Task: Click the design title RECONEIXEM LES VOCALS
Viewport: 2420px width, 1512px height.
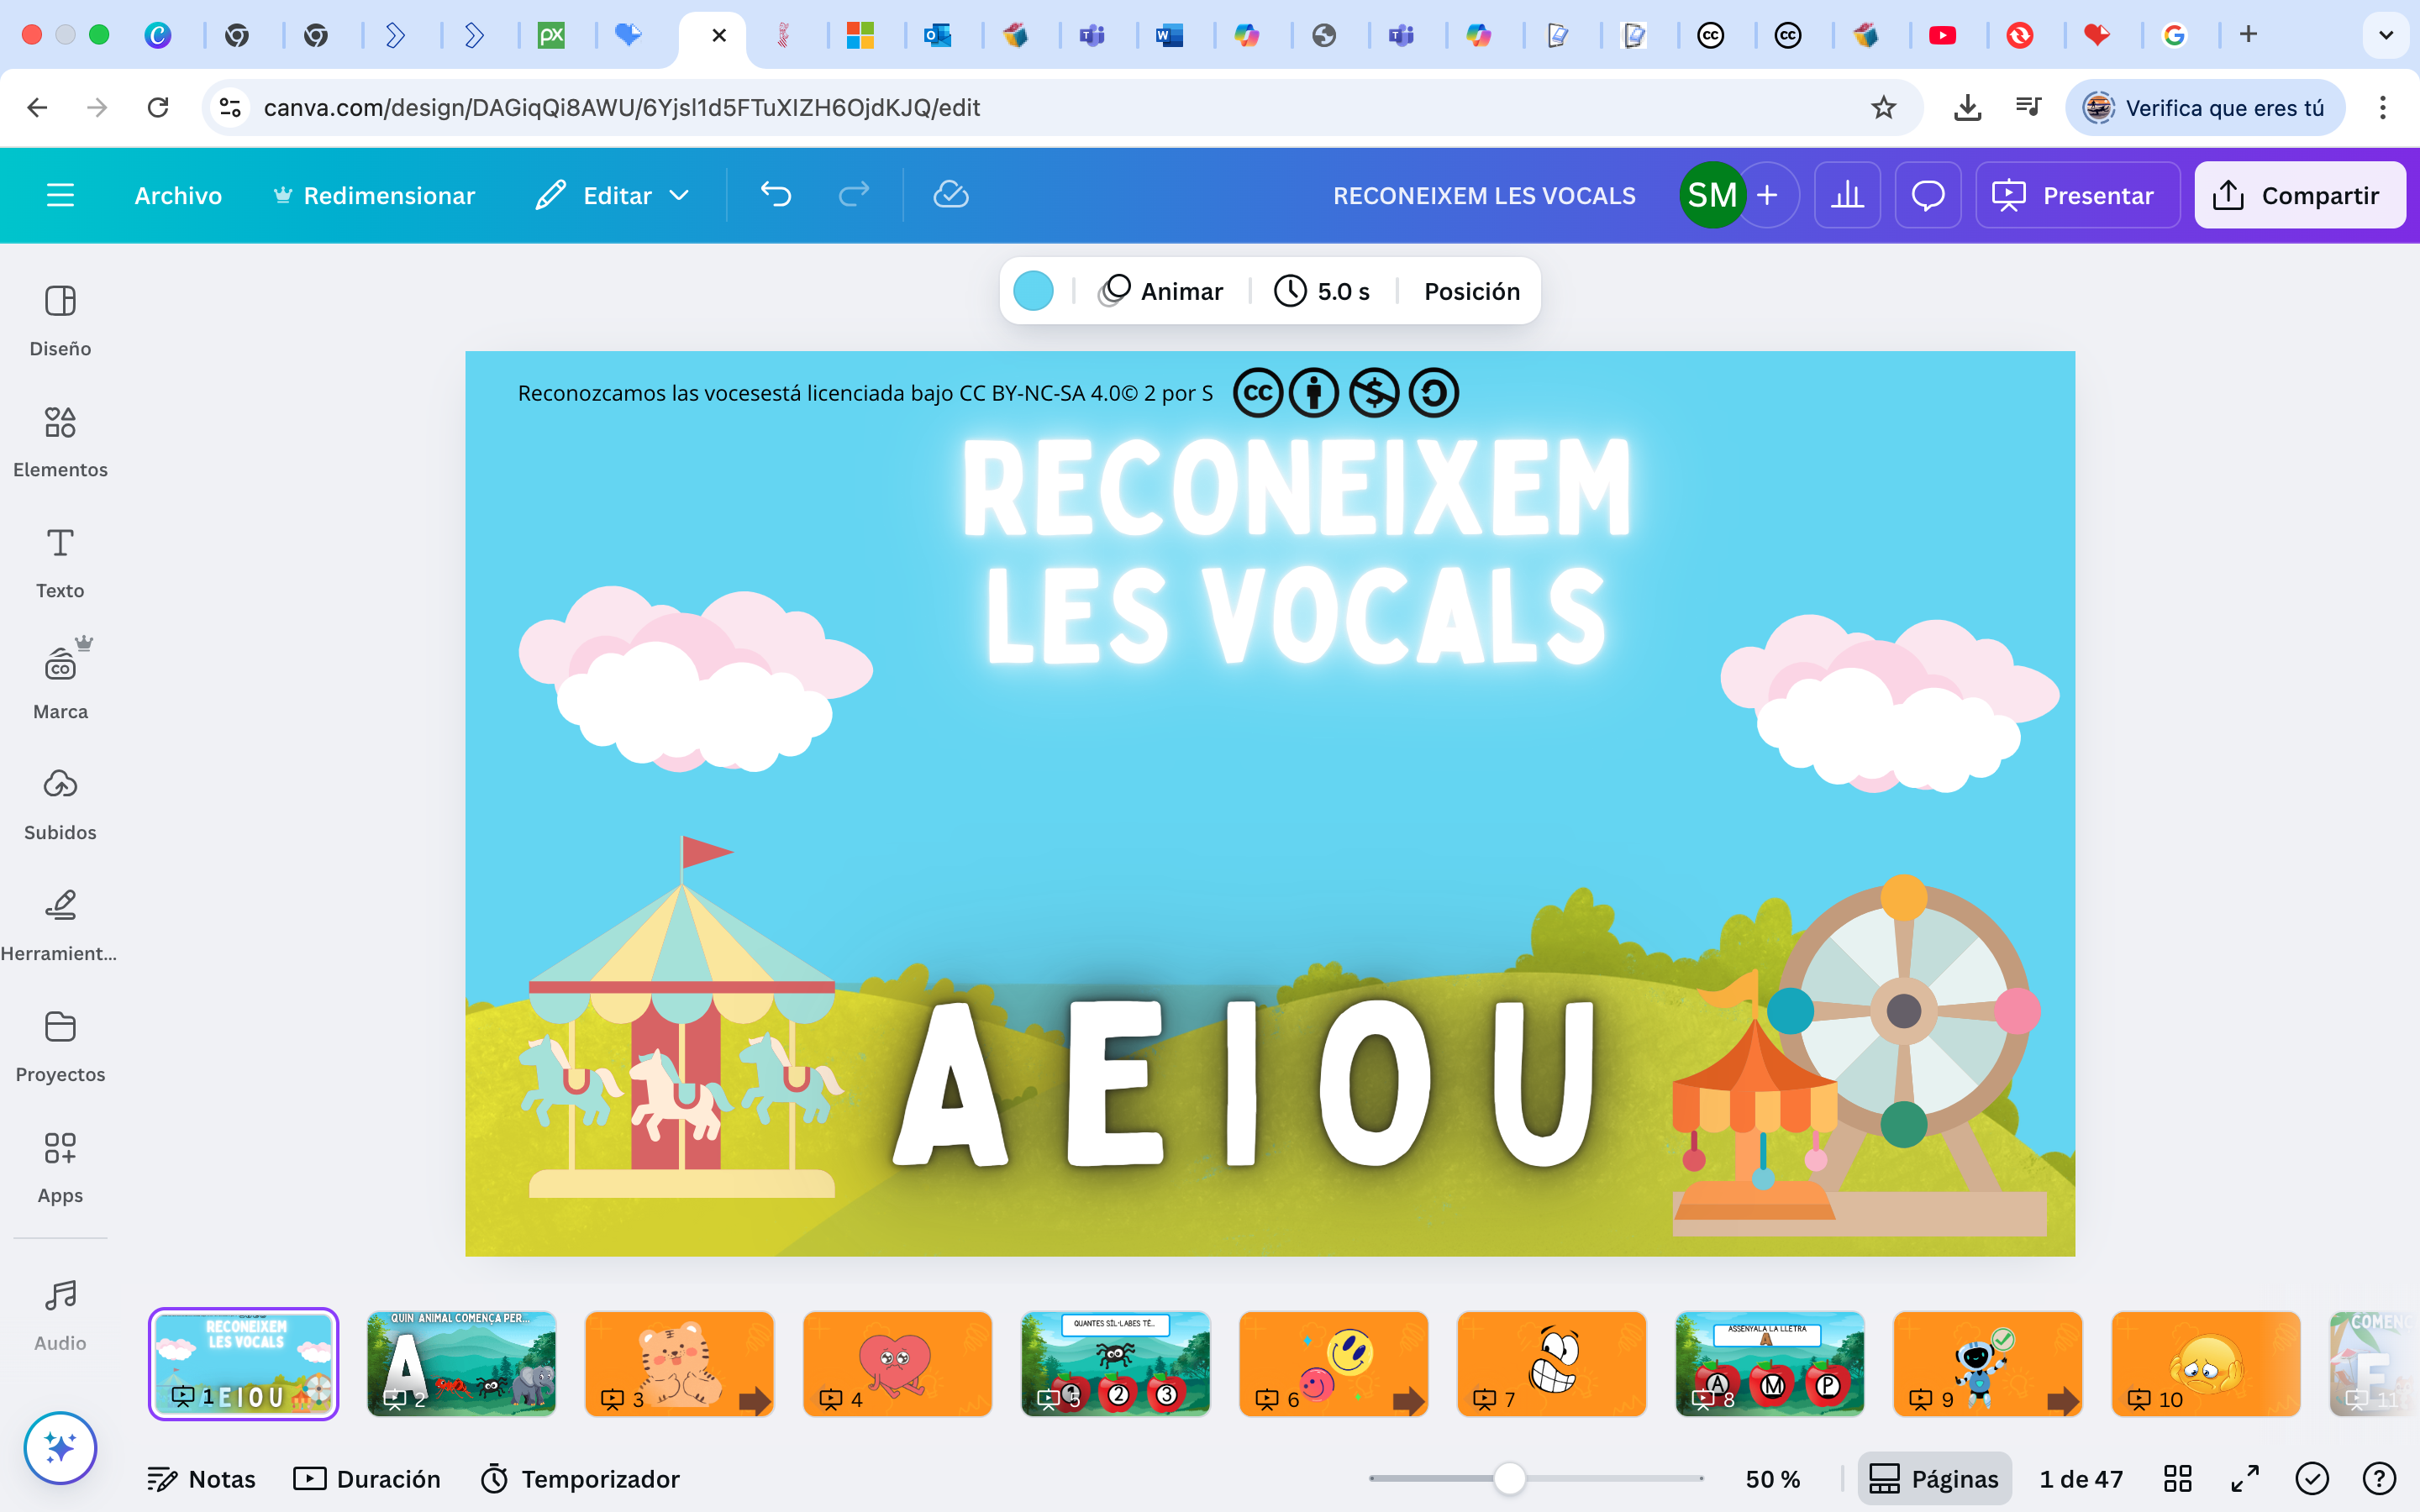Action: click(1484, 195)
